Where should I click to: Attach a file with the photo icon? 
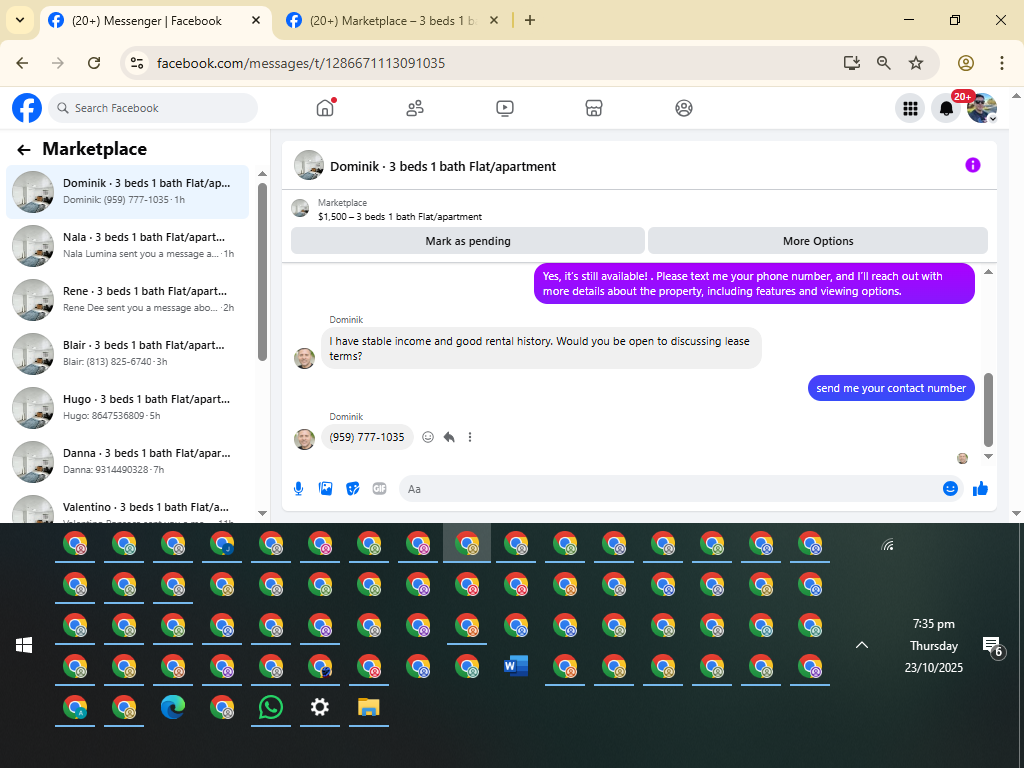(325, 488)
